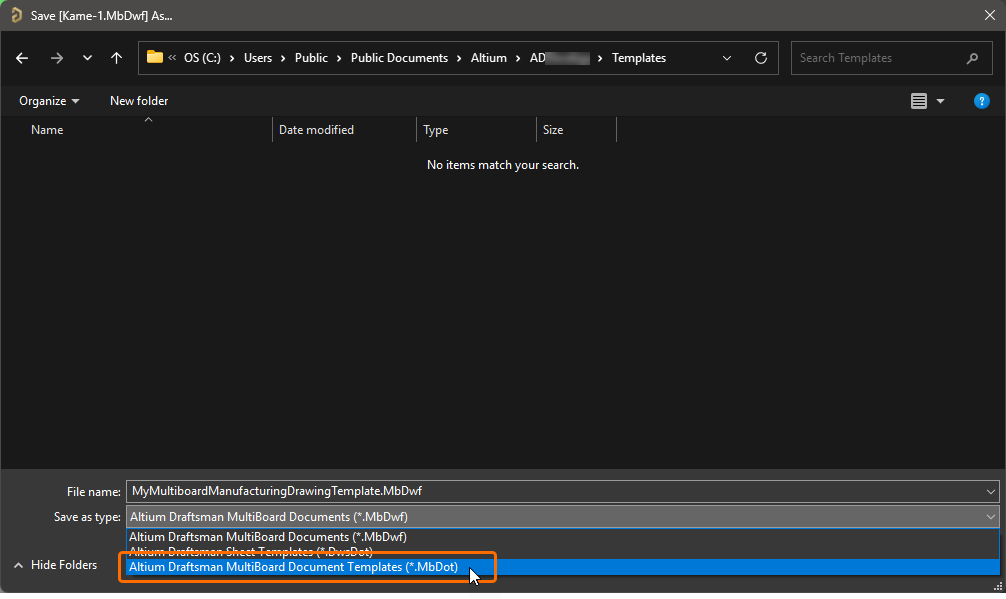Expand the address bar history dropdown
Screen dimensions: 1006x599
(727, 58)
